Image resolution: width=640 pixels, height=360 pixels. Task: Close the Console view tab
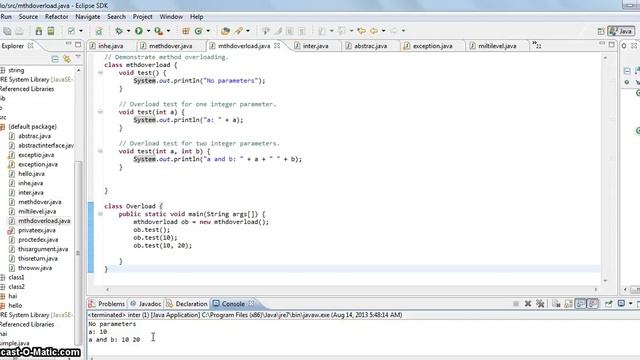(x=251, y=303)
